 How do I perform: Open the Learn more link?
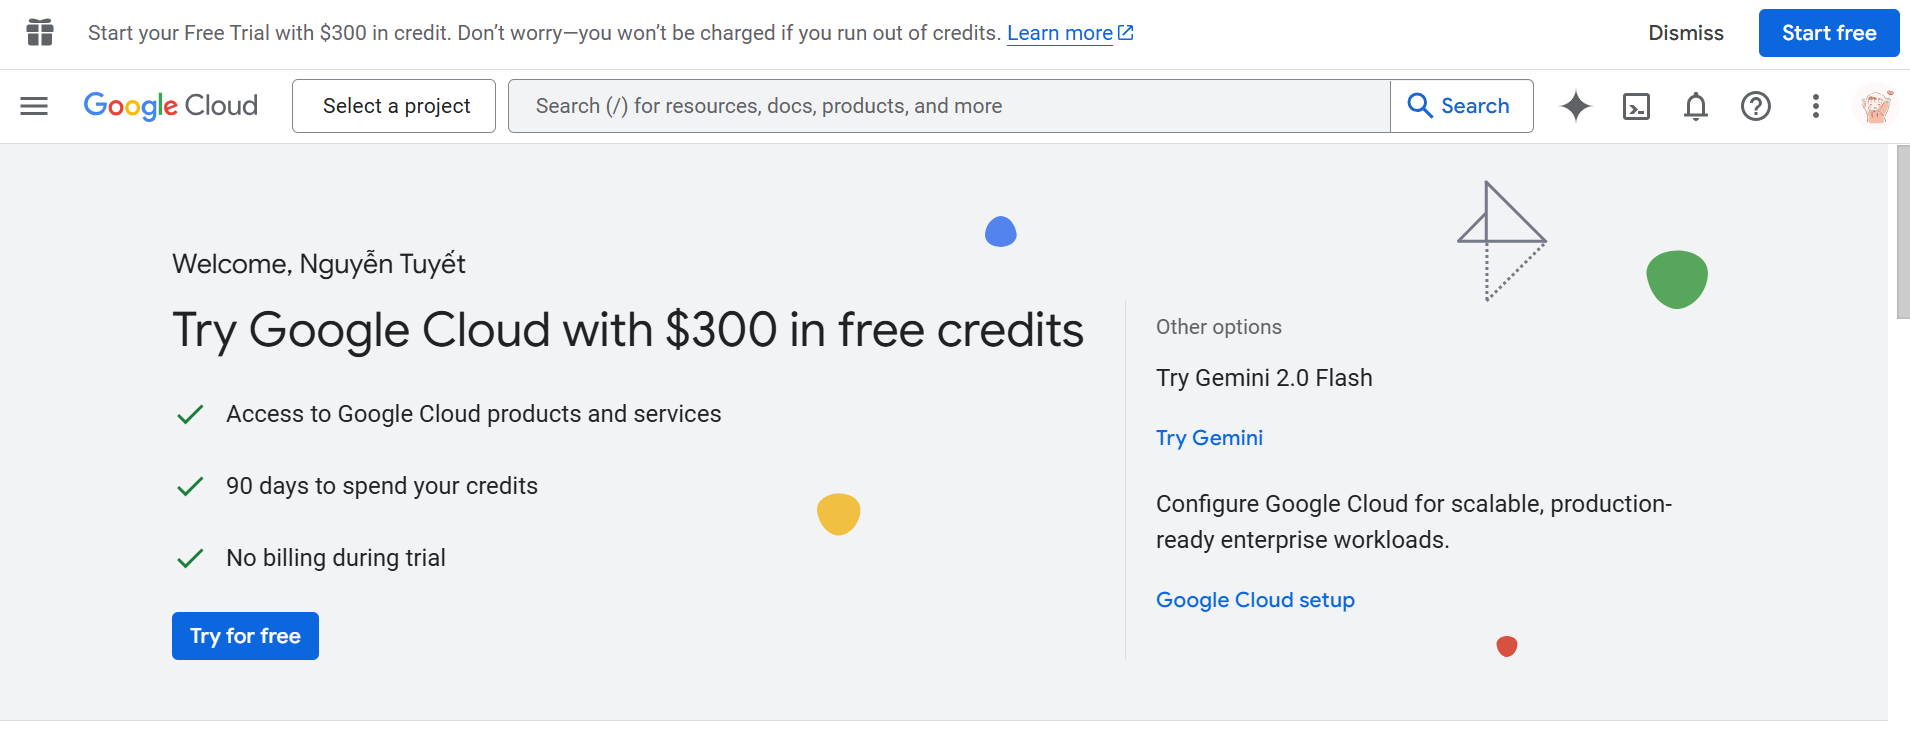tap(1070, 33)
